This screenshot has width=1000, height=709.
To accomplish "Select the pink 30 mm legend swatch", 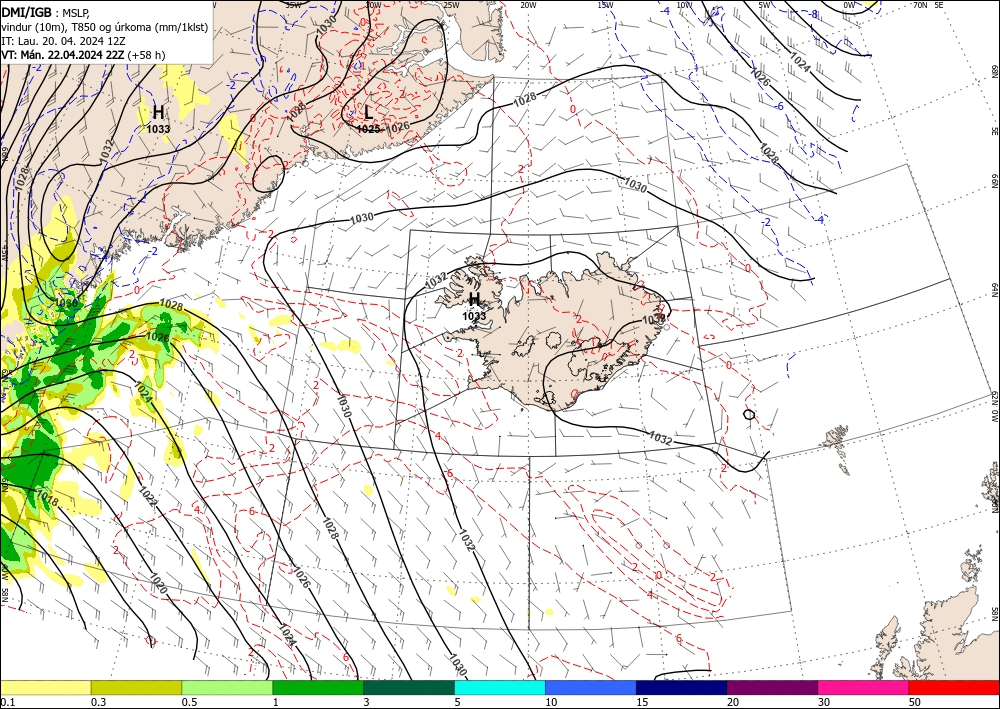I will tap(864, 687).
